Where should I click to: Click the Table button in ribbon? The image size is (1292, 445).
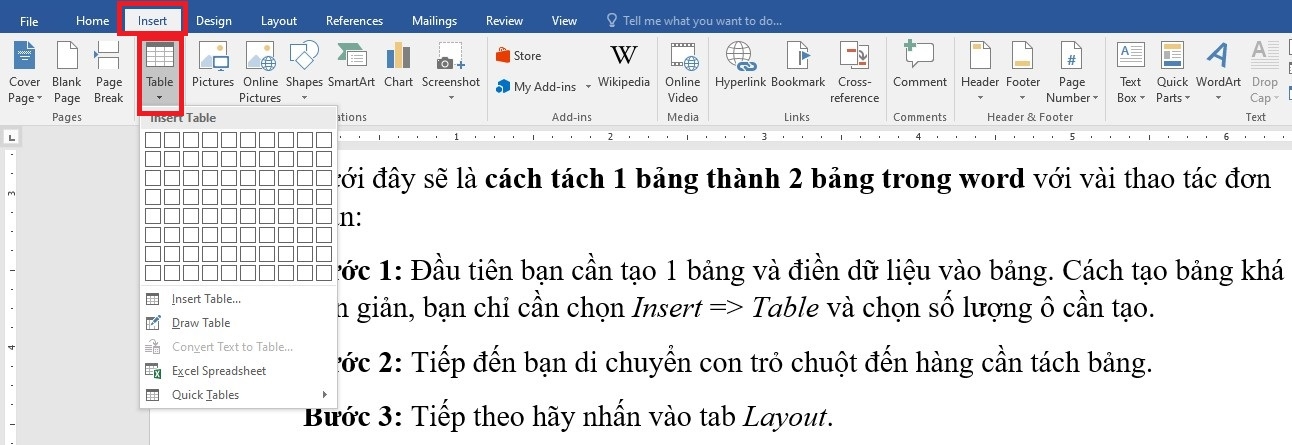click(159, 72)
